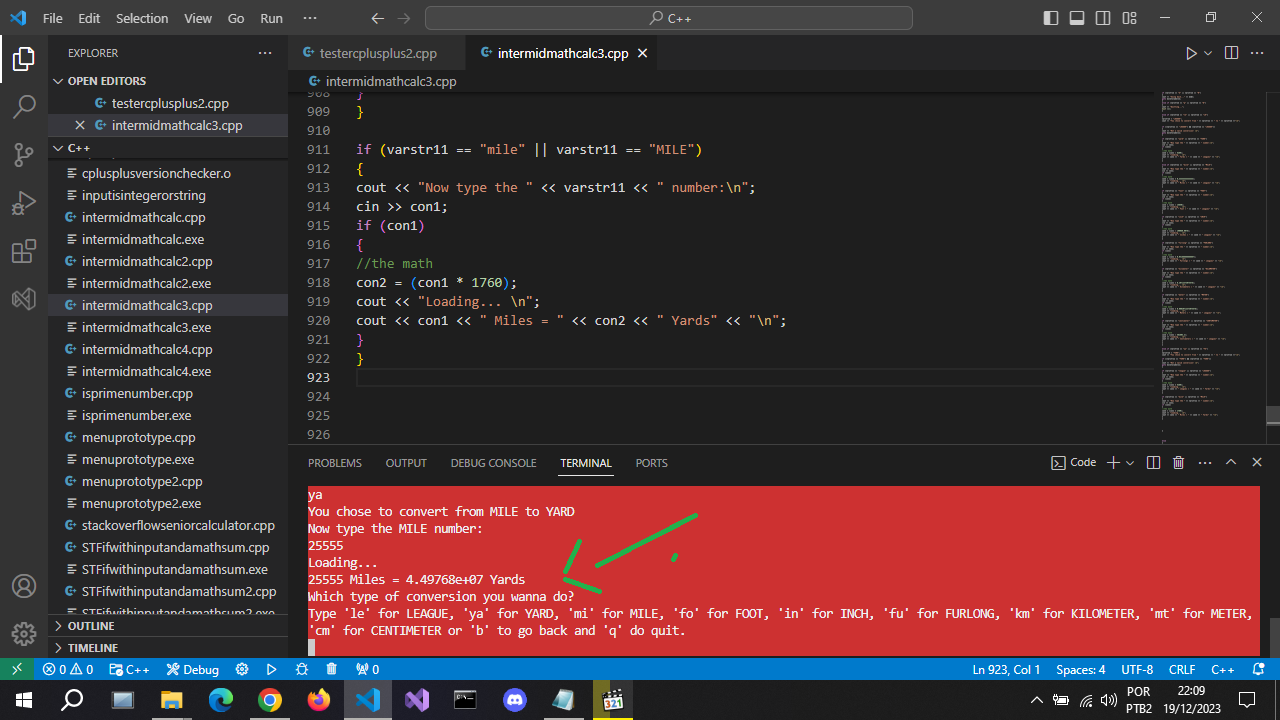Open the Extensions view

pyautogui.click(x=24, y=252)
